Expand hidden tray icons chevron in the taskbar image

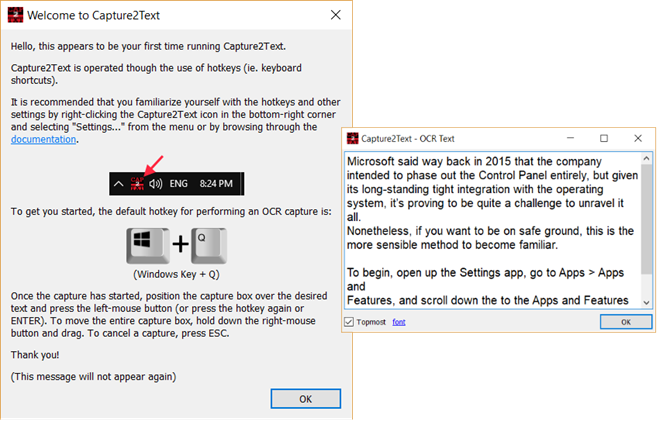(119, 184)
